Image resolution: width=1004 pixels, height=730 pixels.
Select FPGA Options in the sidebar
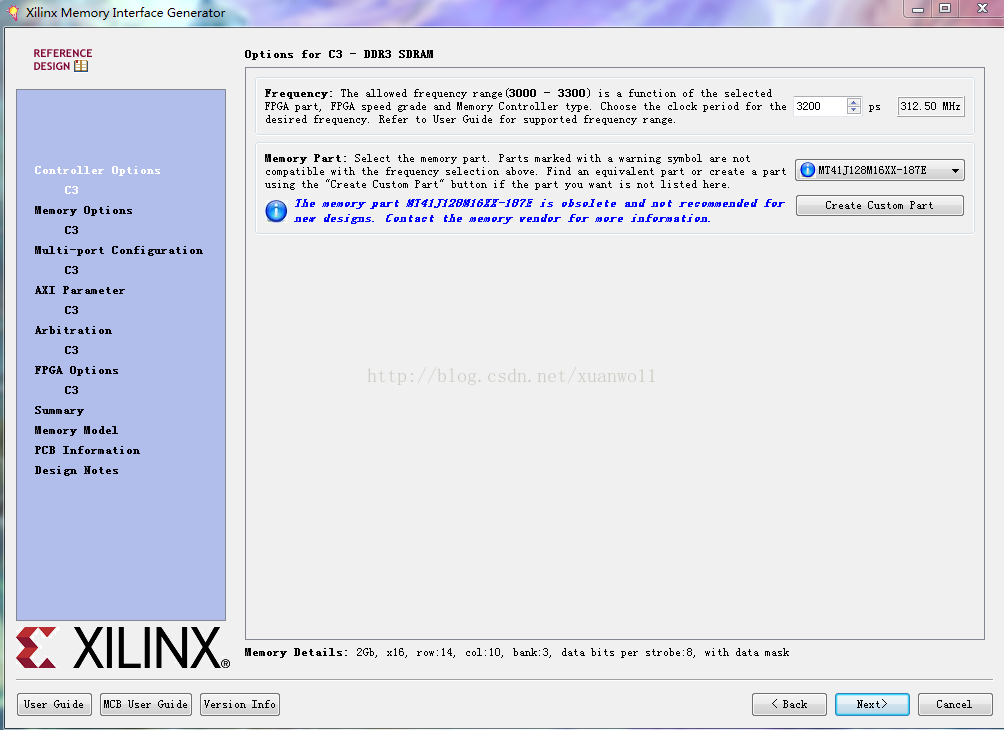[76, 370]
